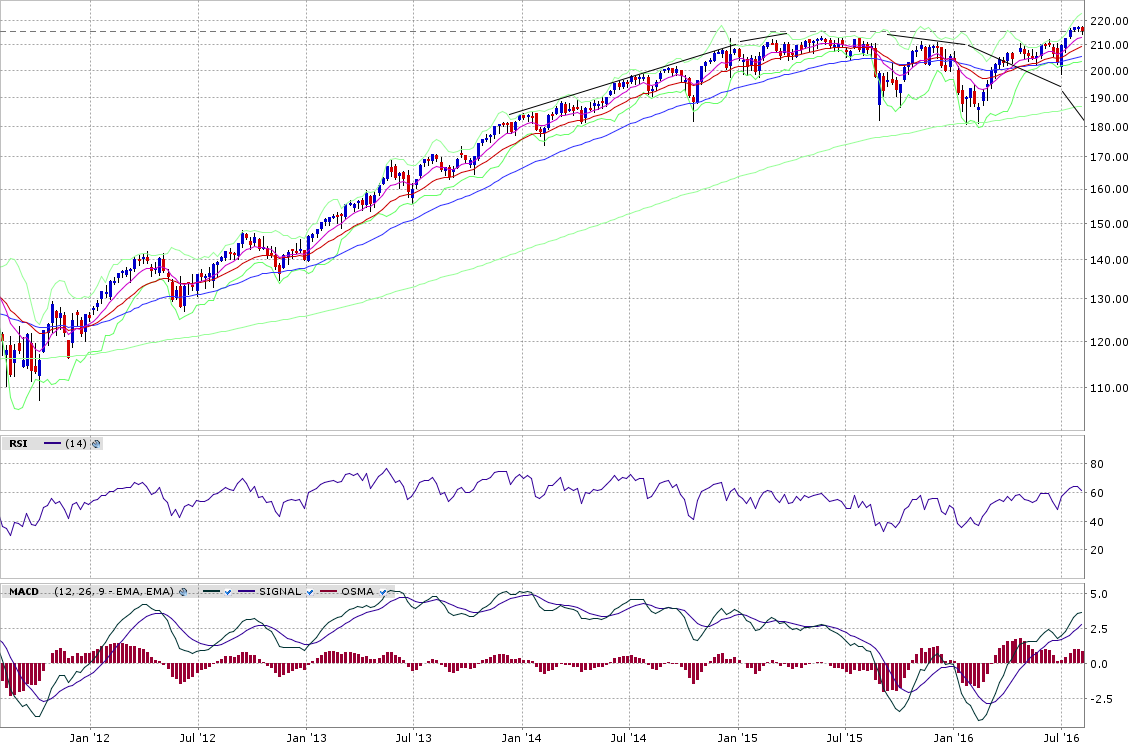
Task: Click the dark green MACD line swatch
Action: coord(212,591)
